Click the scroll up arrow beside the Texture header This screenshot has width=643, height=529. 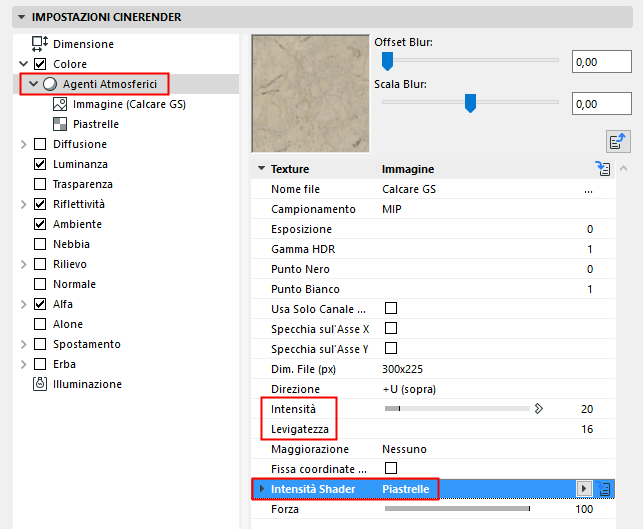(x=624, y=168)
